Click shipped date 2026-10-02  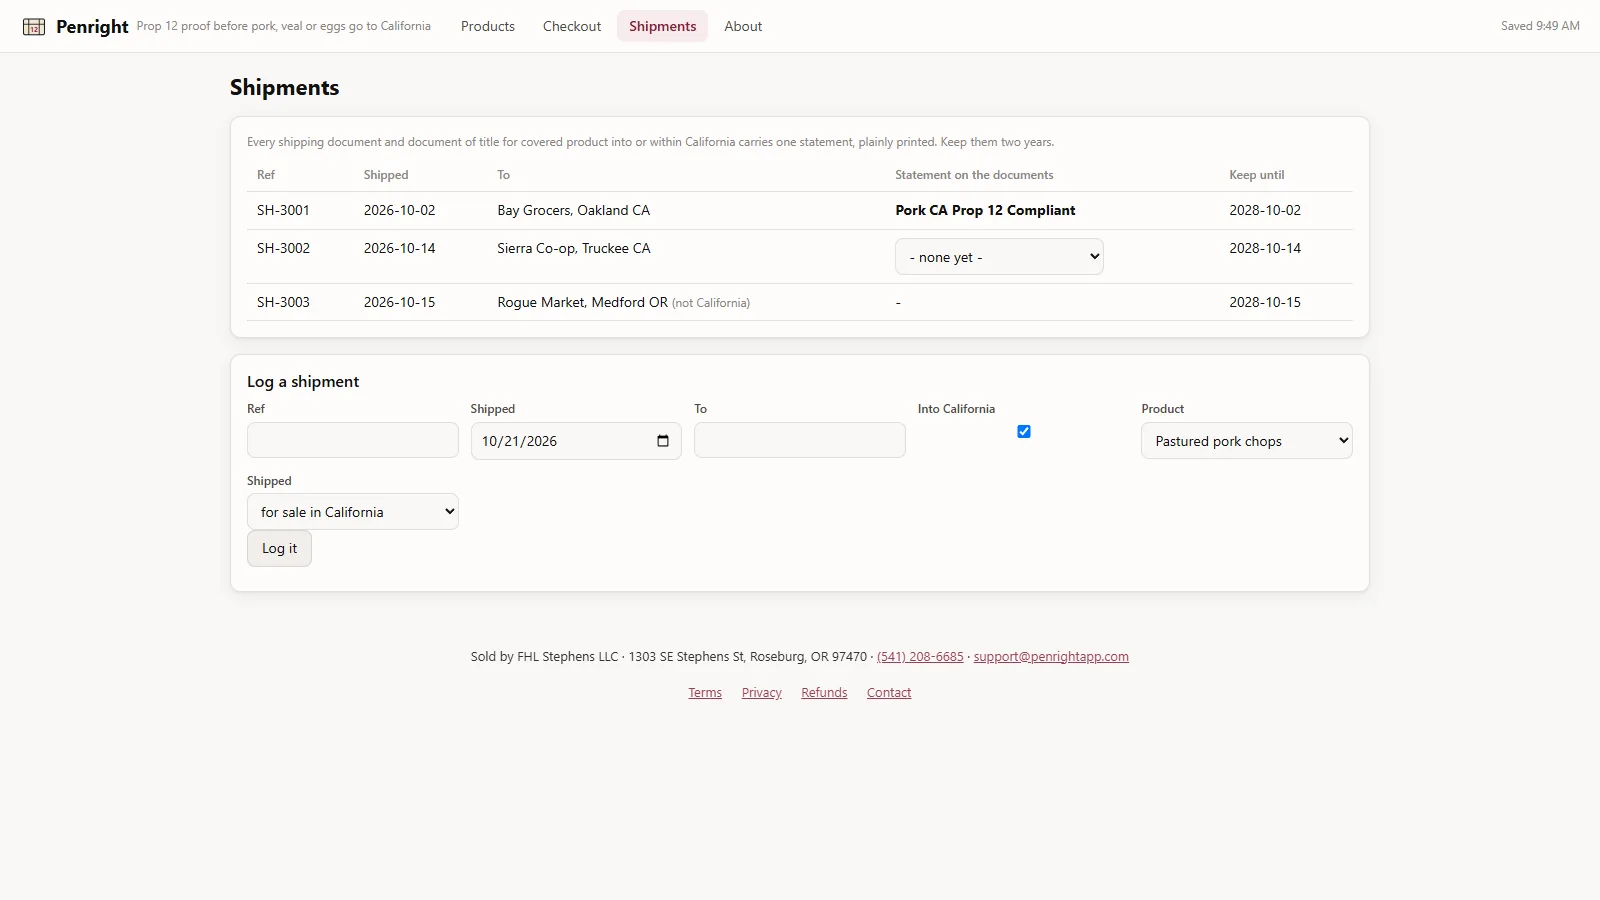click(x=399, y=210)
